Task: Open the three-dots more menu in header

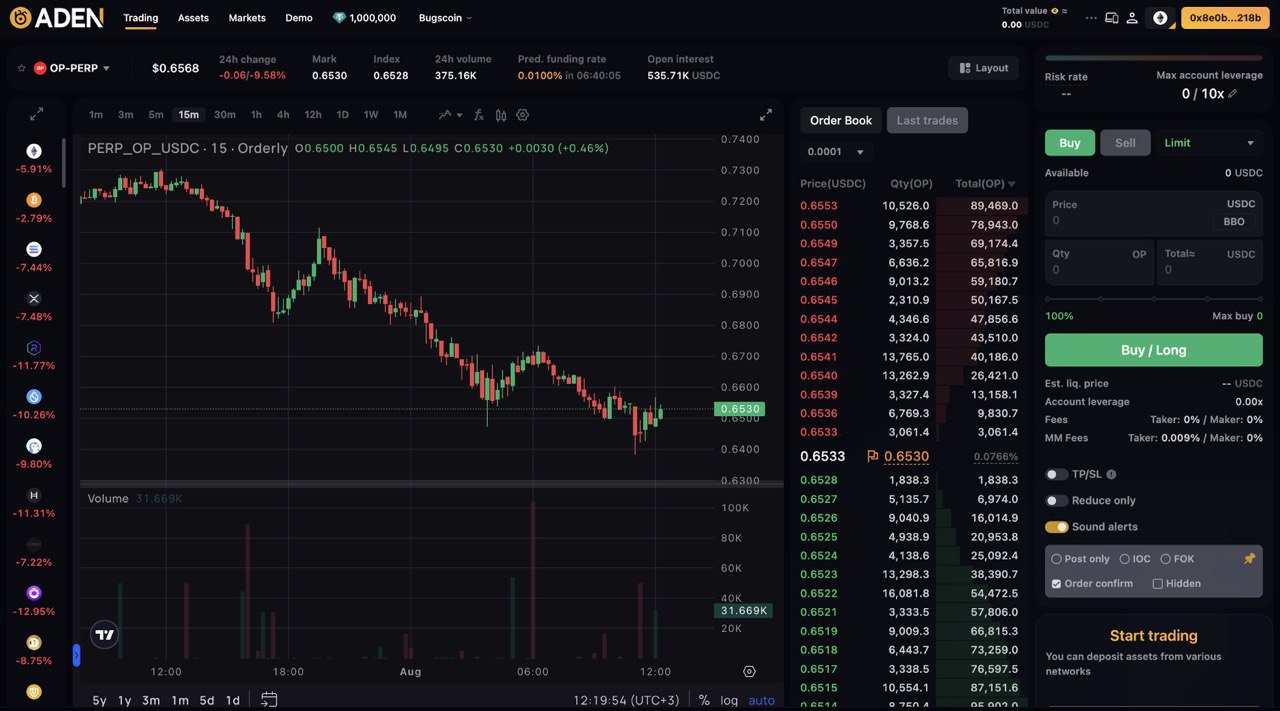Action: [x=1091, y=18]
